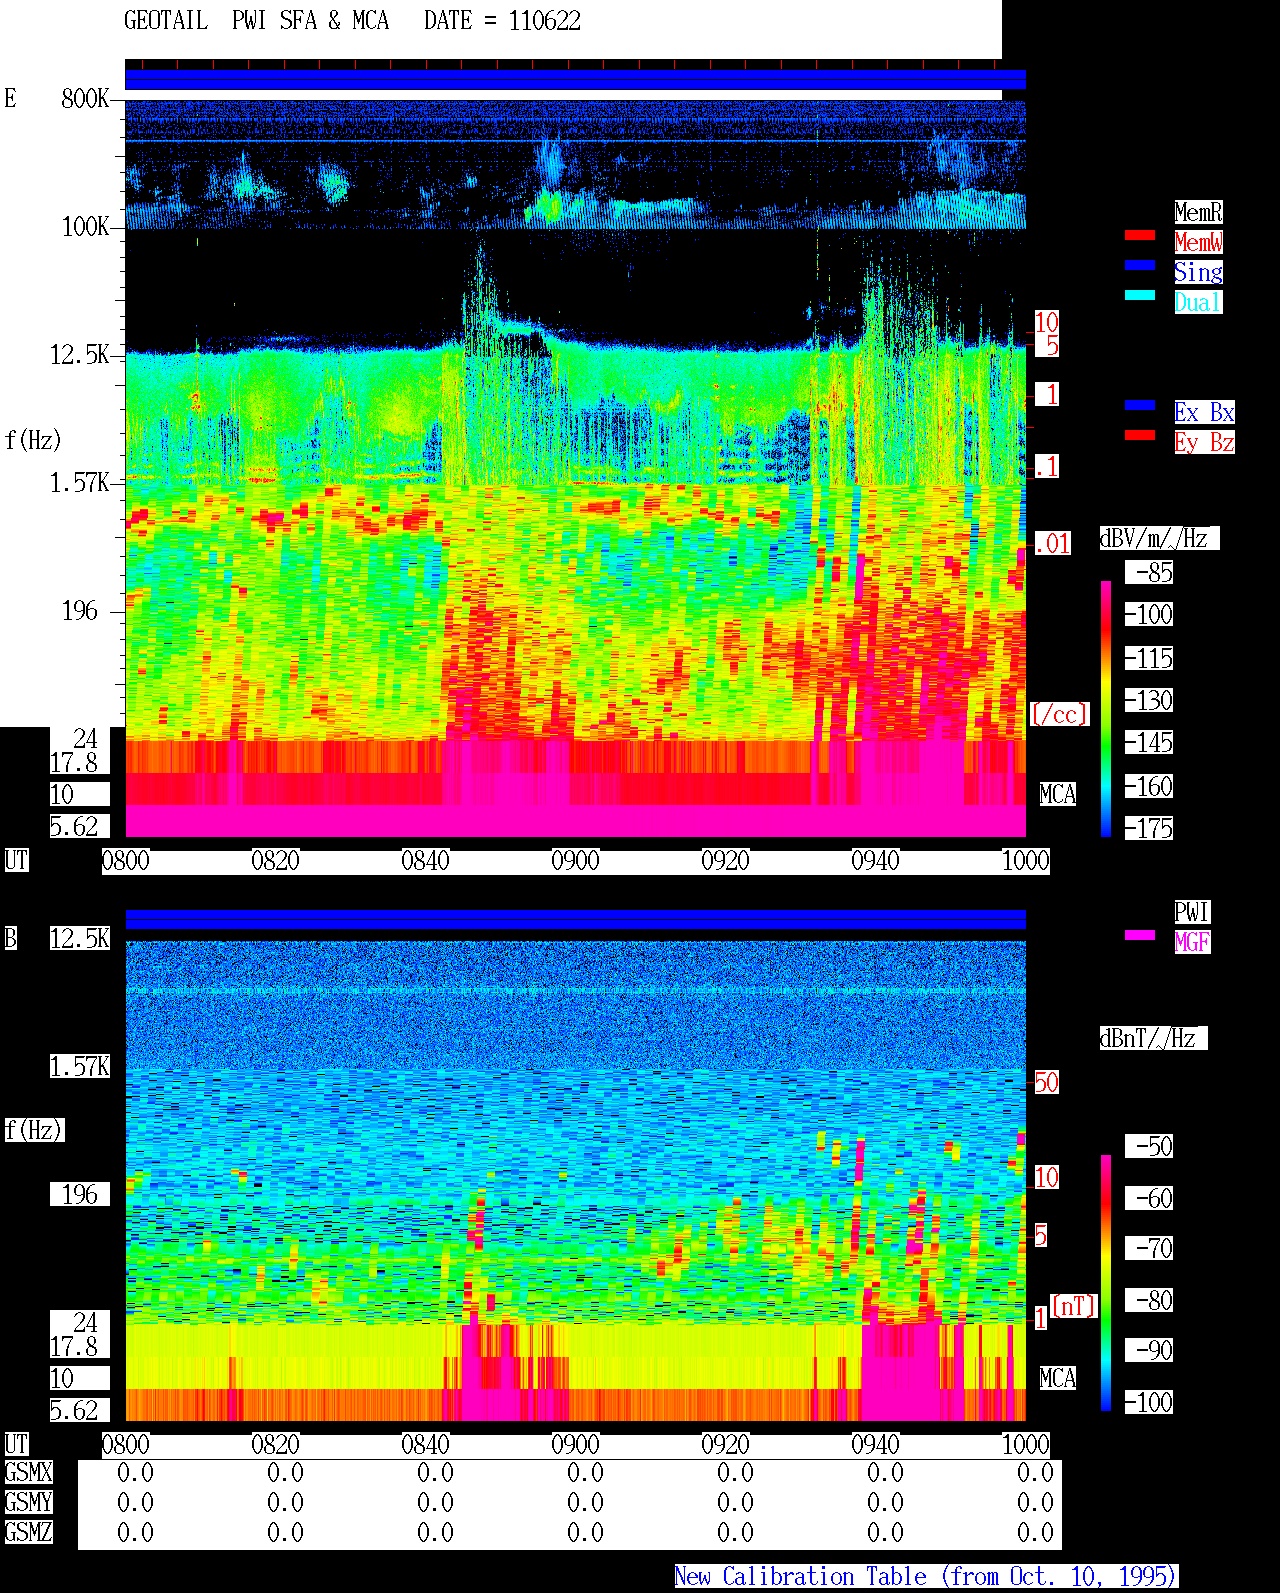
Task: Click the 0820 UT label under the E spectrogram
Action: point(275,861)
